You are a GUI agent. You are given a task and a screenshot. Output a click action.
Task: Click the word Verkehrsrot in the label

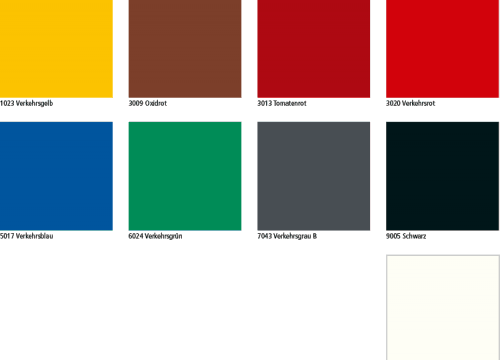pos(419,103)
